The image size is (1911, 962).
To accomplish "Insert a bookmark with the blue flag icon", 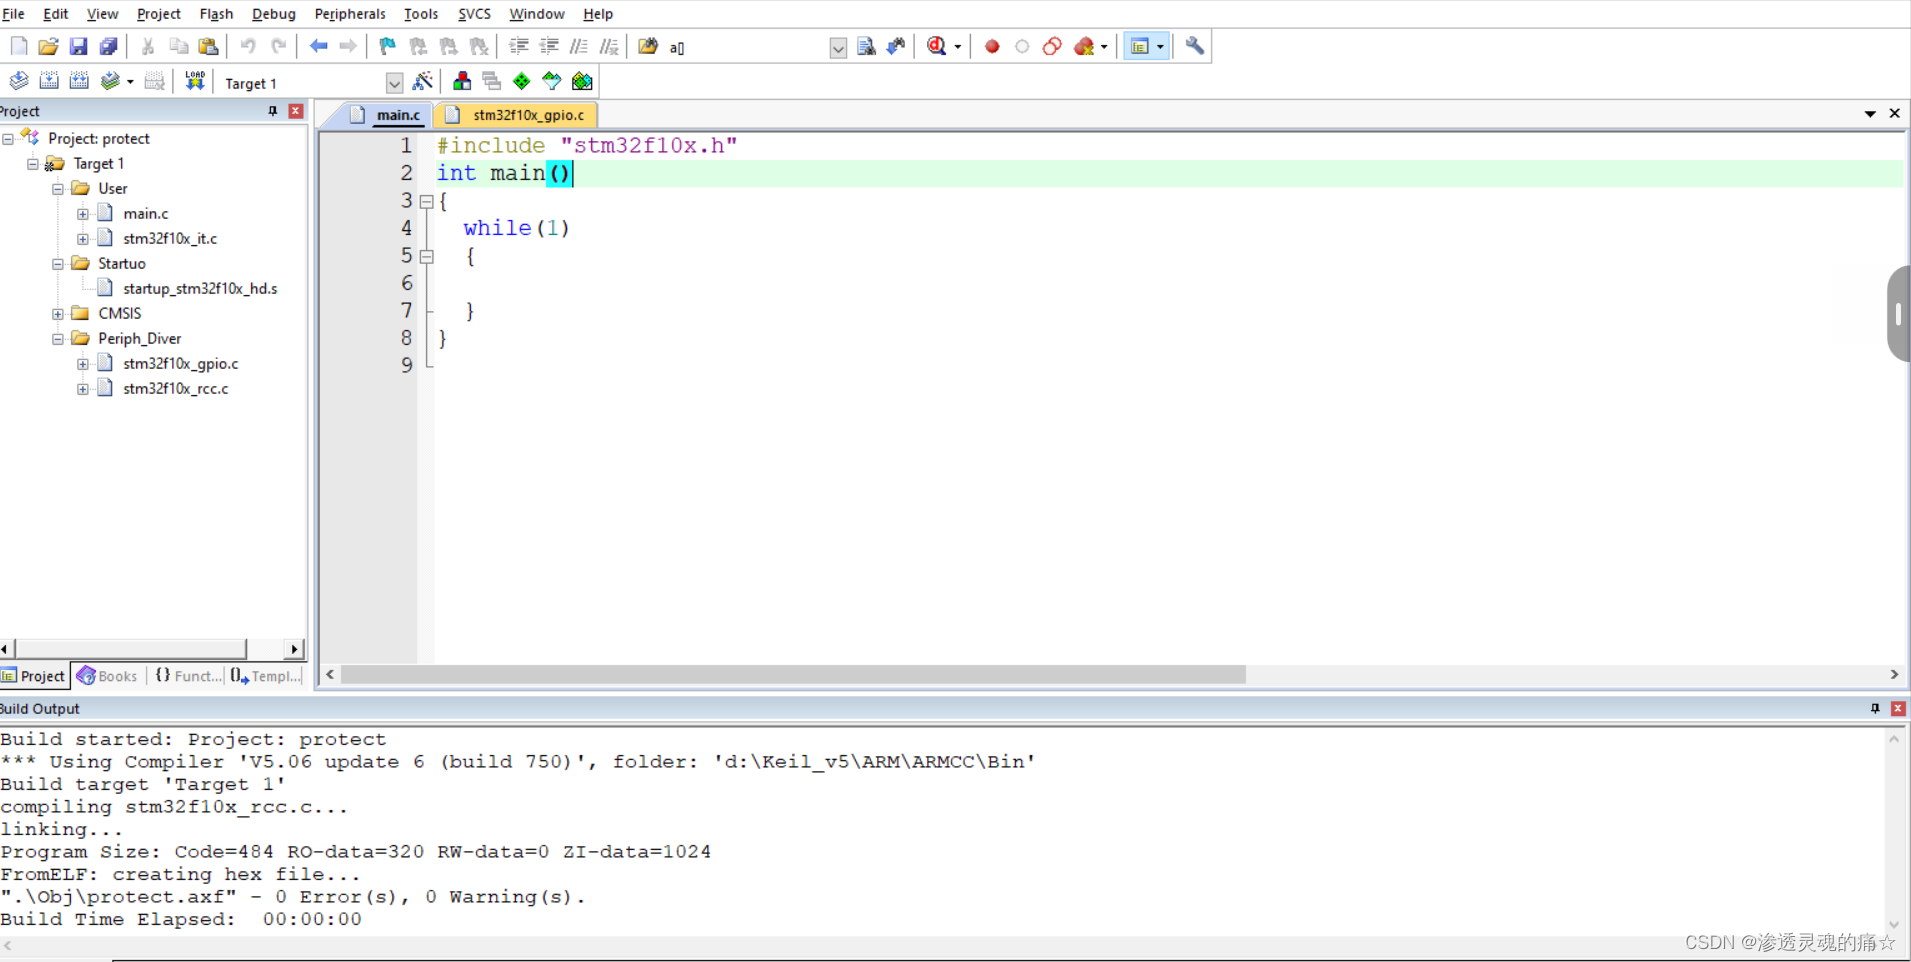I will tap(386, 46).
